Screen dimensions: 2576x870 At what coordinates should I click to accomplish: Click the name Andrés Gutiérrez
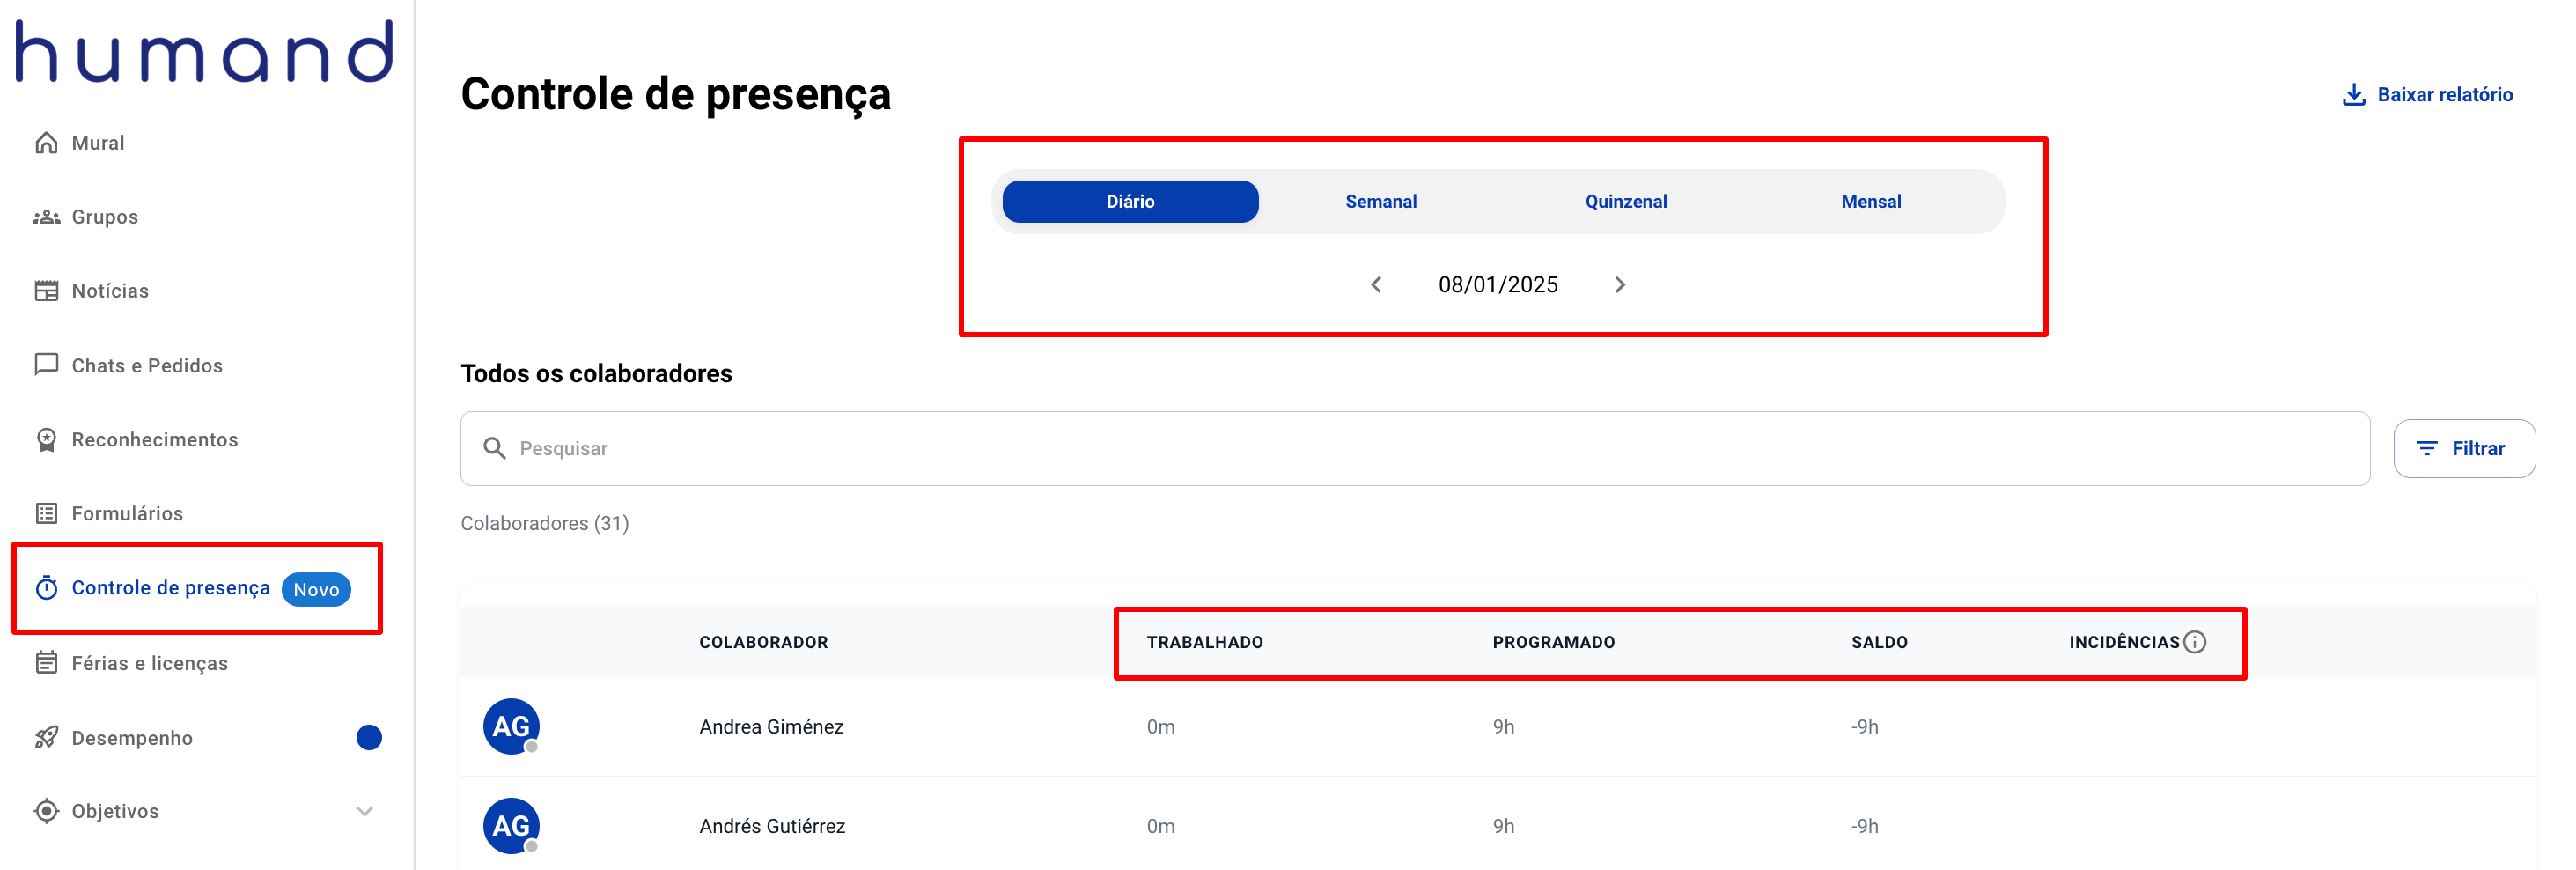point(772,826)
